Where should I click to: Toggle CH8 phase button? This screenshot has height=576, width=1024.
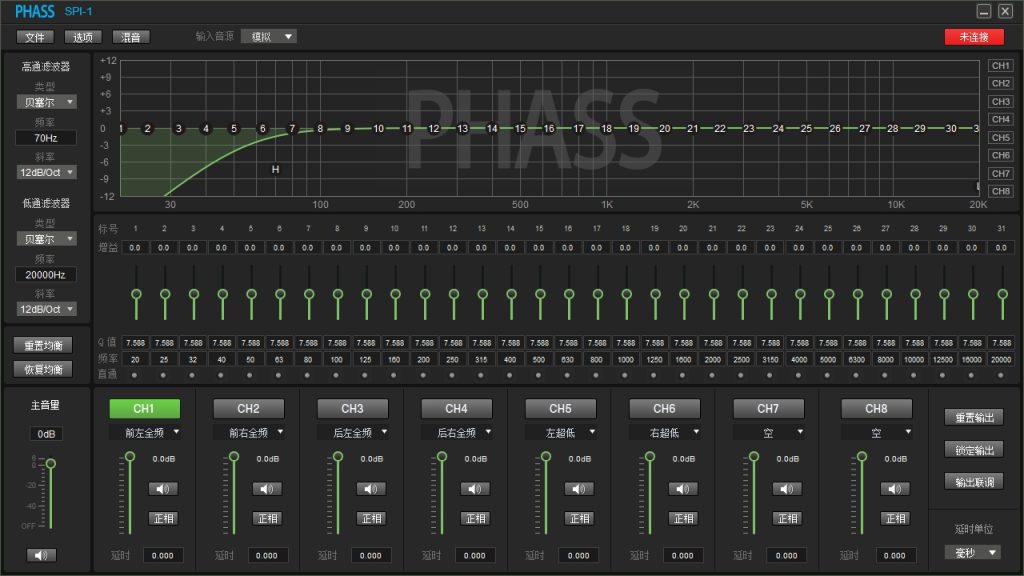pyautogui.click(x=895, y=519)
